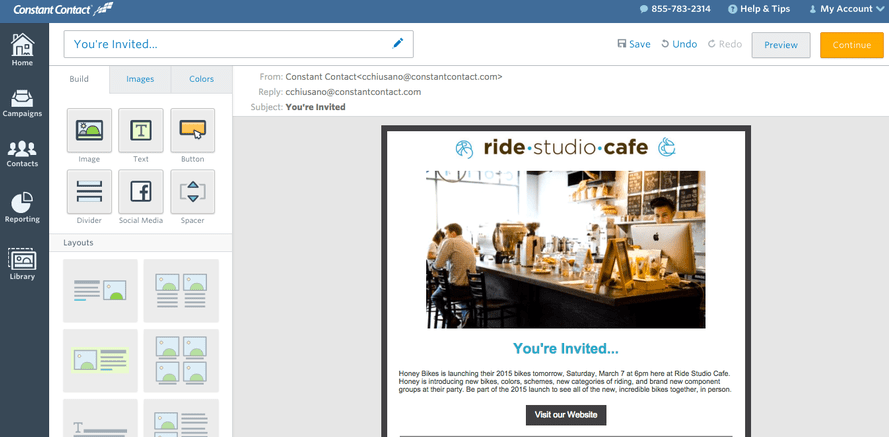Click the phone number 855-783-2314
The height and width of the screenshot is (437, 889).
675,9
